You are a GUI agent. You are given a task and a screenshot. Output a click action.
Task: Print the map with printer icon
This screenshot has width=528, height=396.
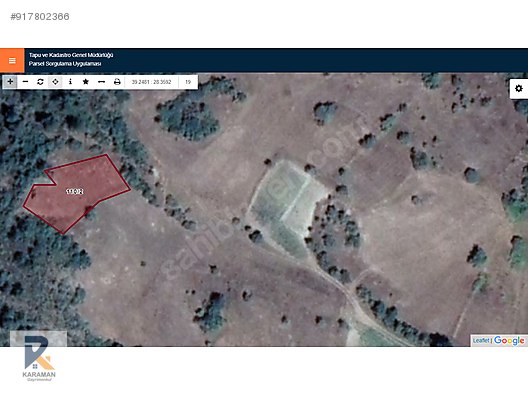[117, 82]
